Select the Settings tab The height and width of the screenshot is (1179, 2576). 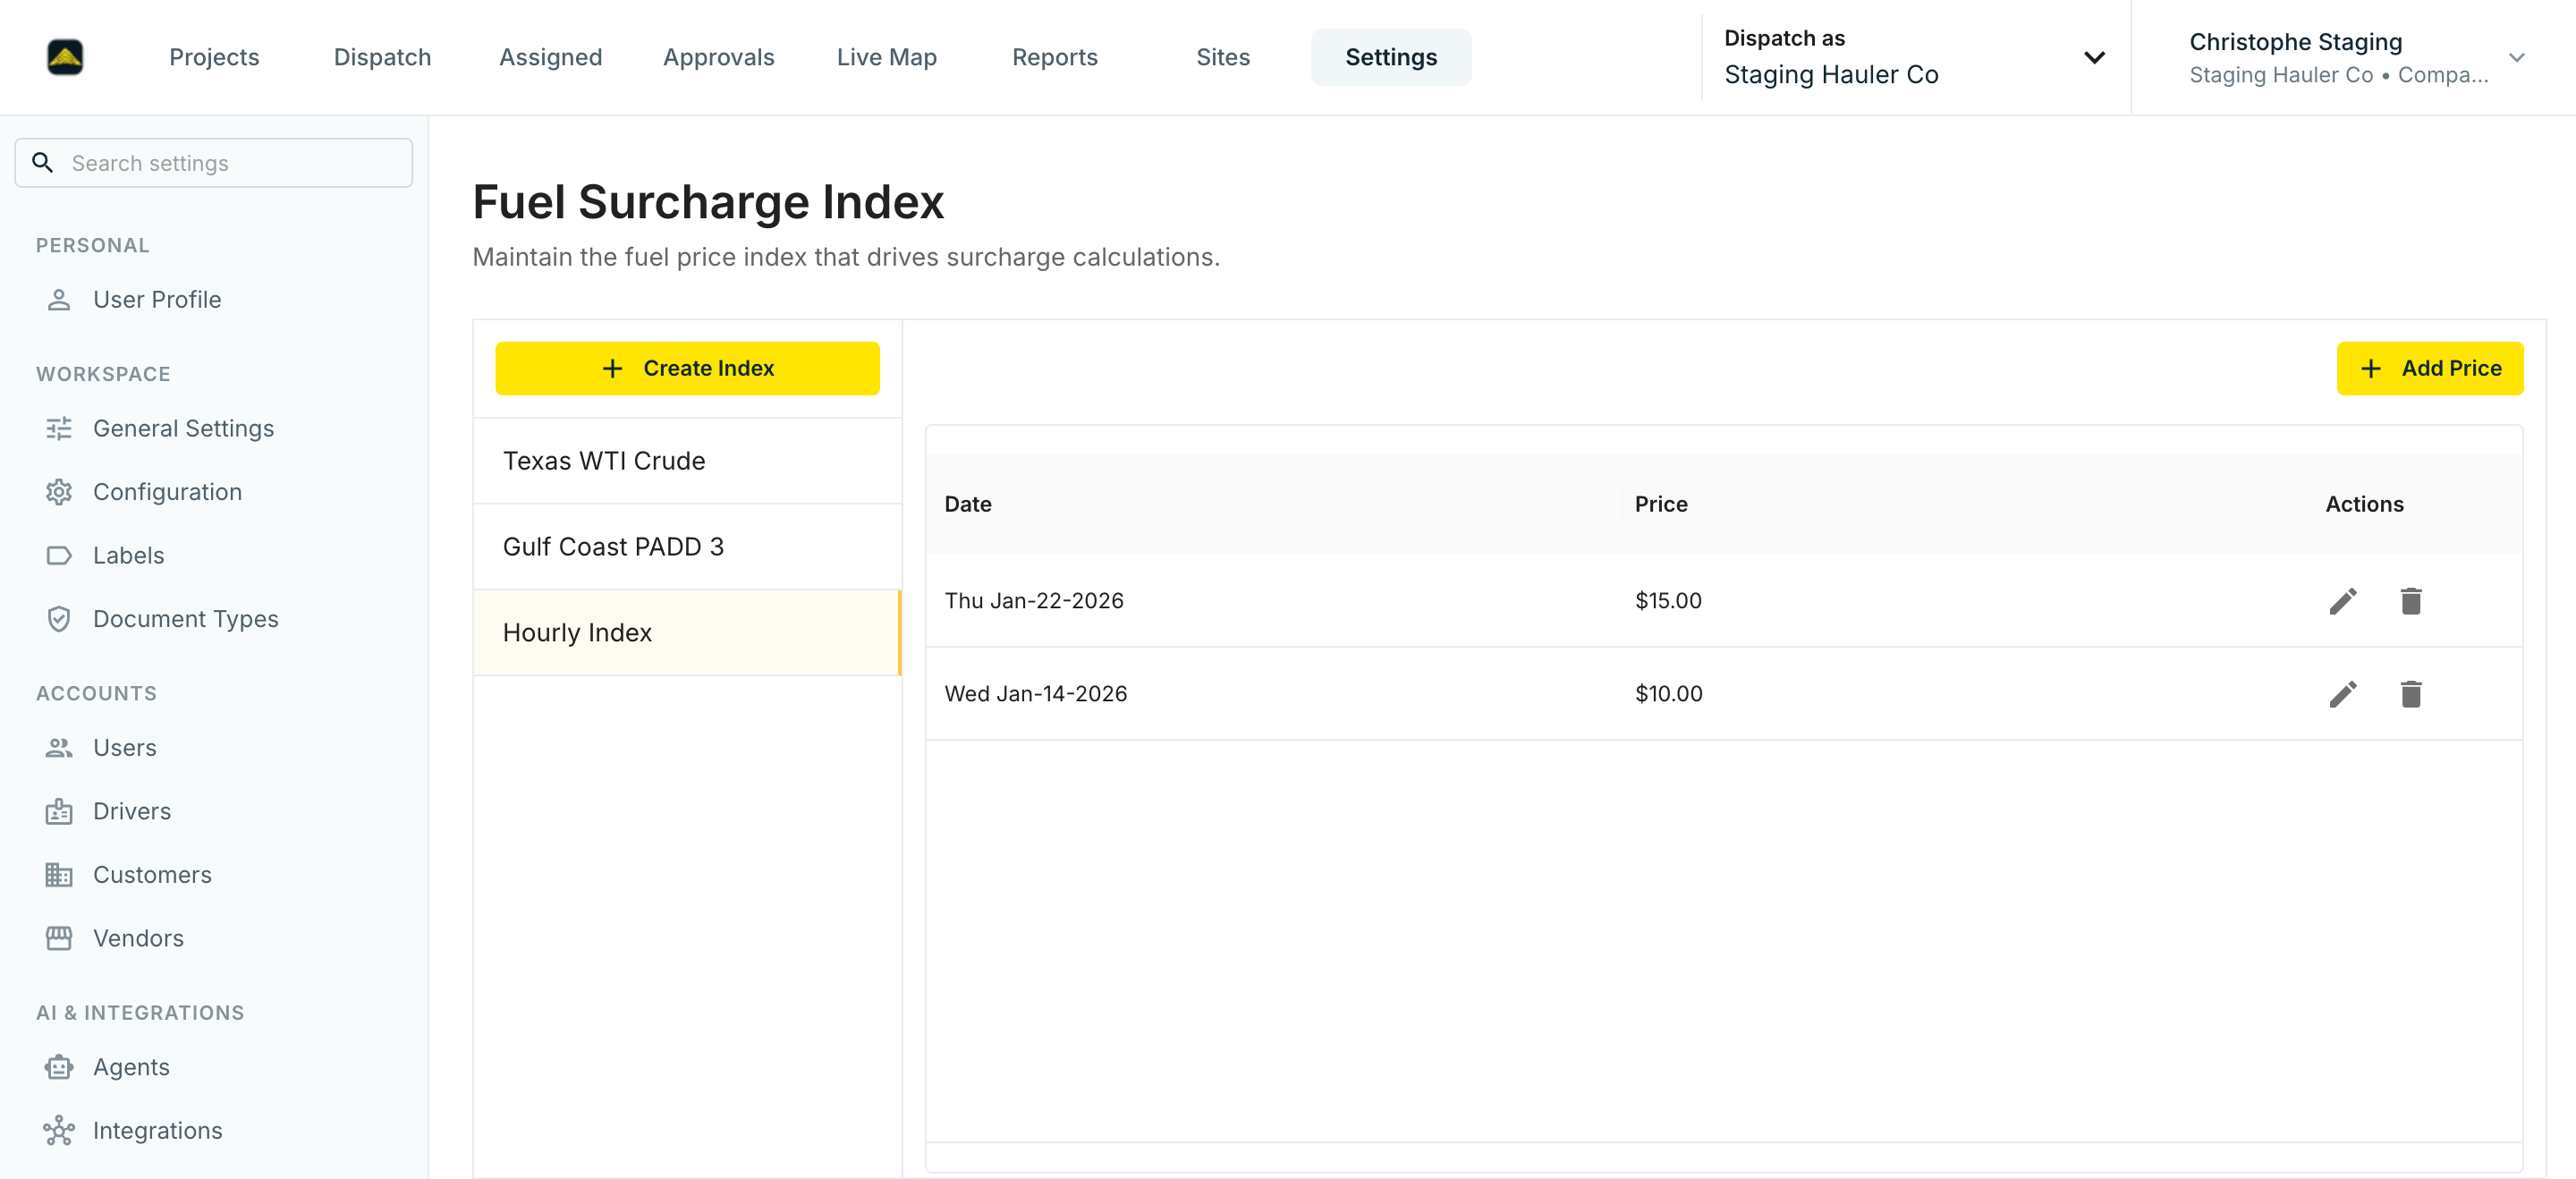pos(1391,57)
